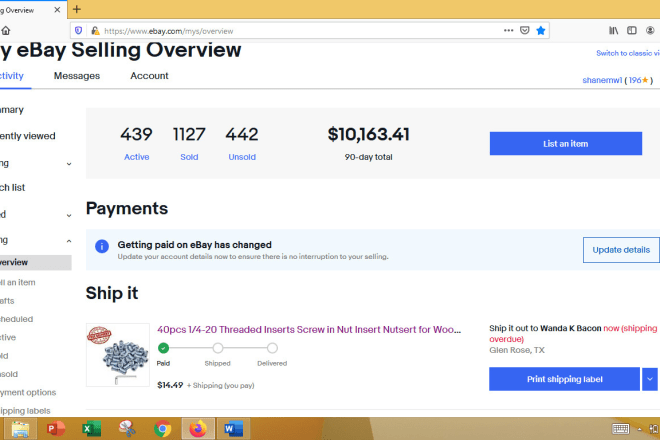Click the List an item button

click(x=566, y=144)
